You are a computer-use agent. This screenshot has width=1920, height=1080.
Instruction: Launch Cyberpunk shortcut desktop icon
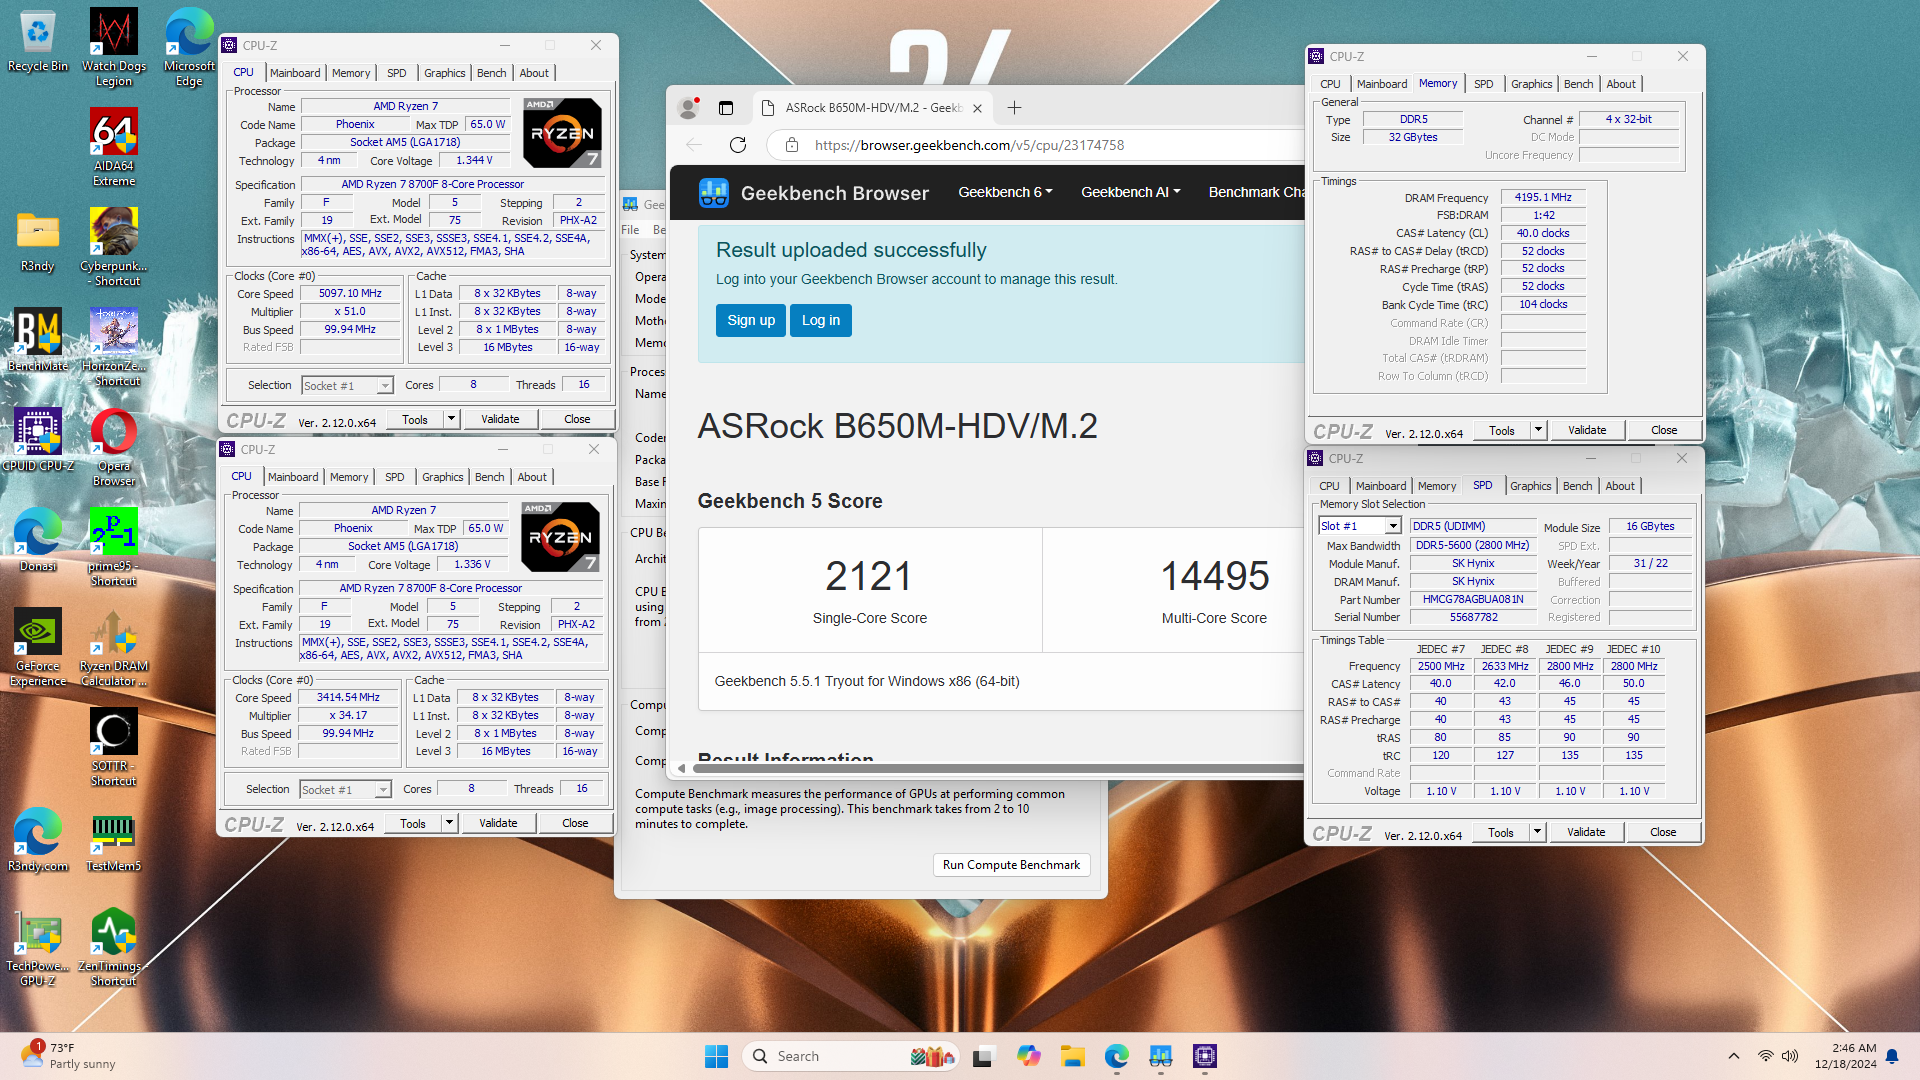point(113,248)
